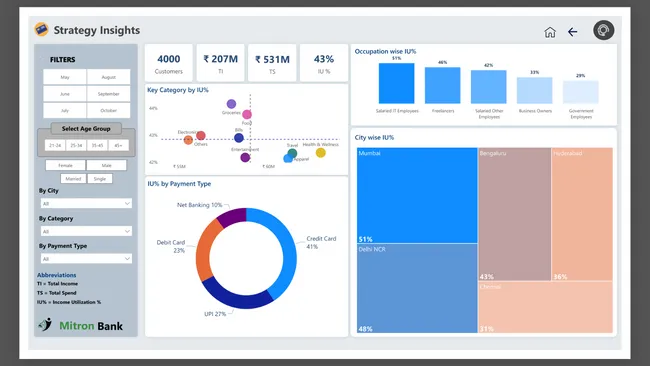Select the Salaried Other Employees bar
This screenshot has height=366, width=650.
[x=488, y=87]
